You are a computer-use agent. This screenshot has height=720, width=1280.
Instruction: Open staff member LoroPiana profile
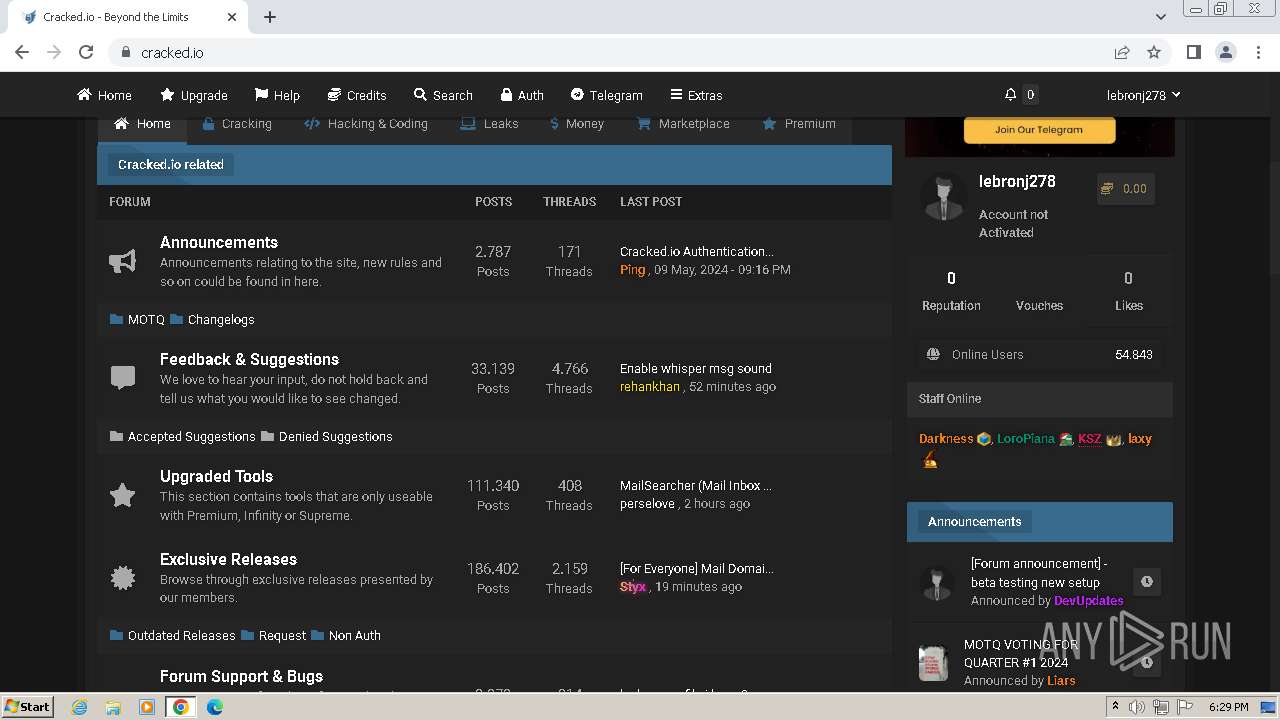[1026, 438]
